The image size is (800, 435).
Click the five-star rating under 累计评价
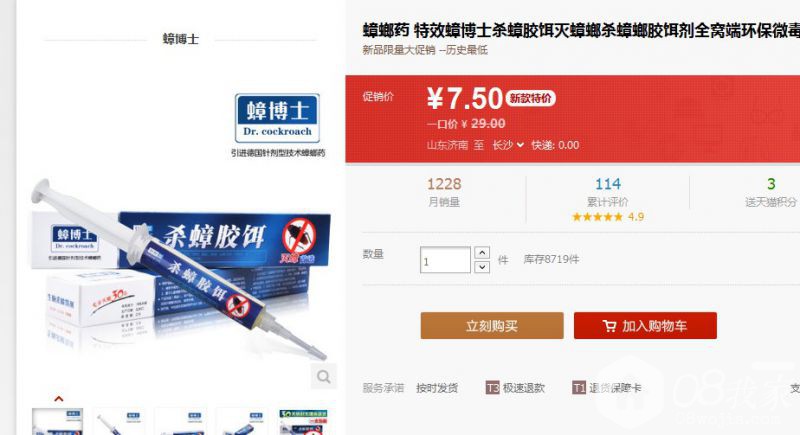(x=597, y=217)
